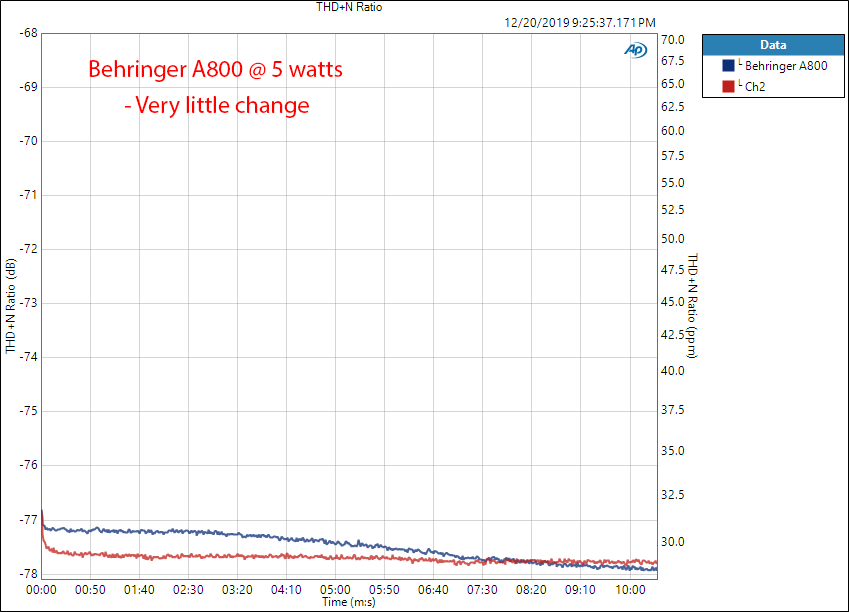
Task: Click the 00:00 tick label on the time axis
Action: (x=41, y=590)
